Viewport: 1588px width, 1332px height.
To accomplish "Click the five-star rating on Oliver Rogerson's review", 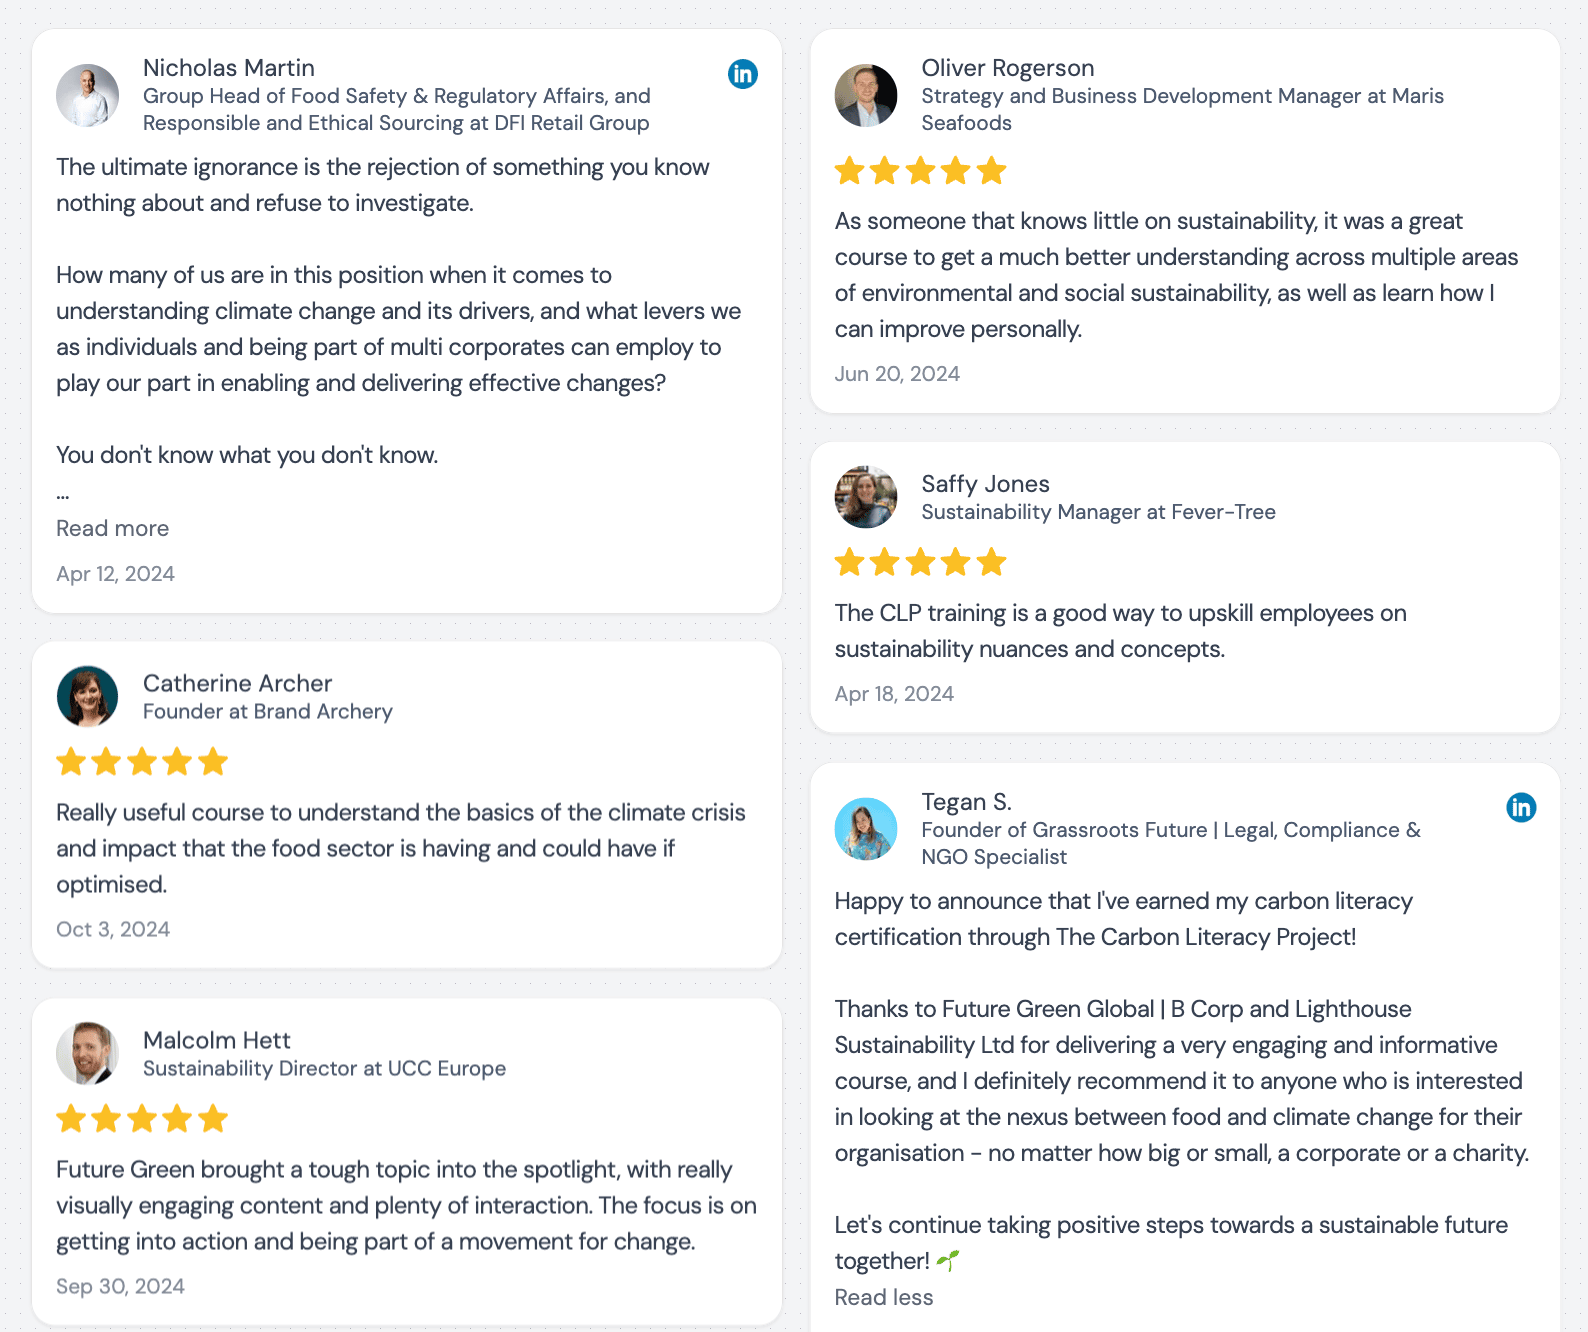I will point(920,171).
